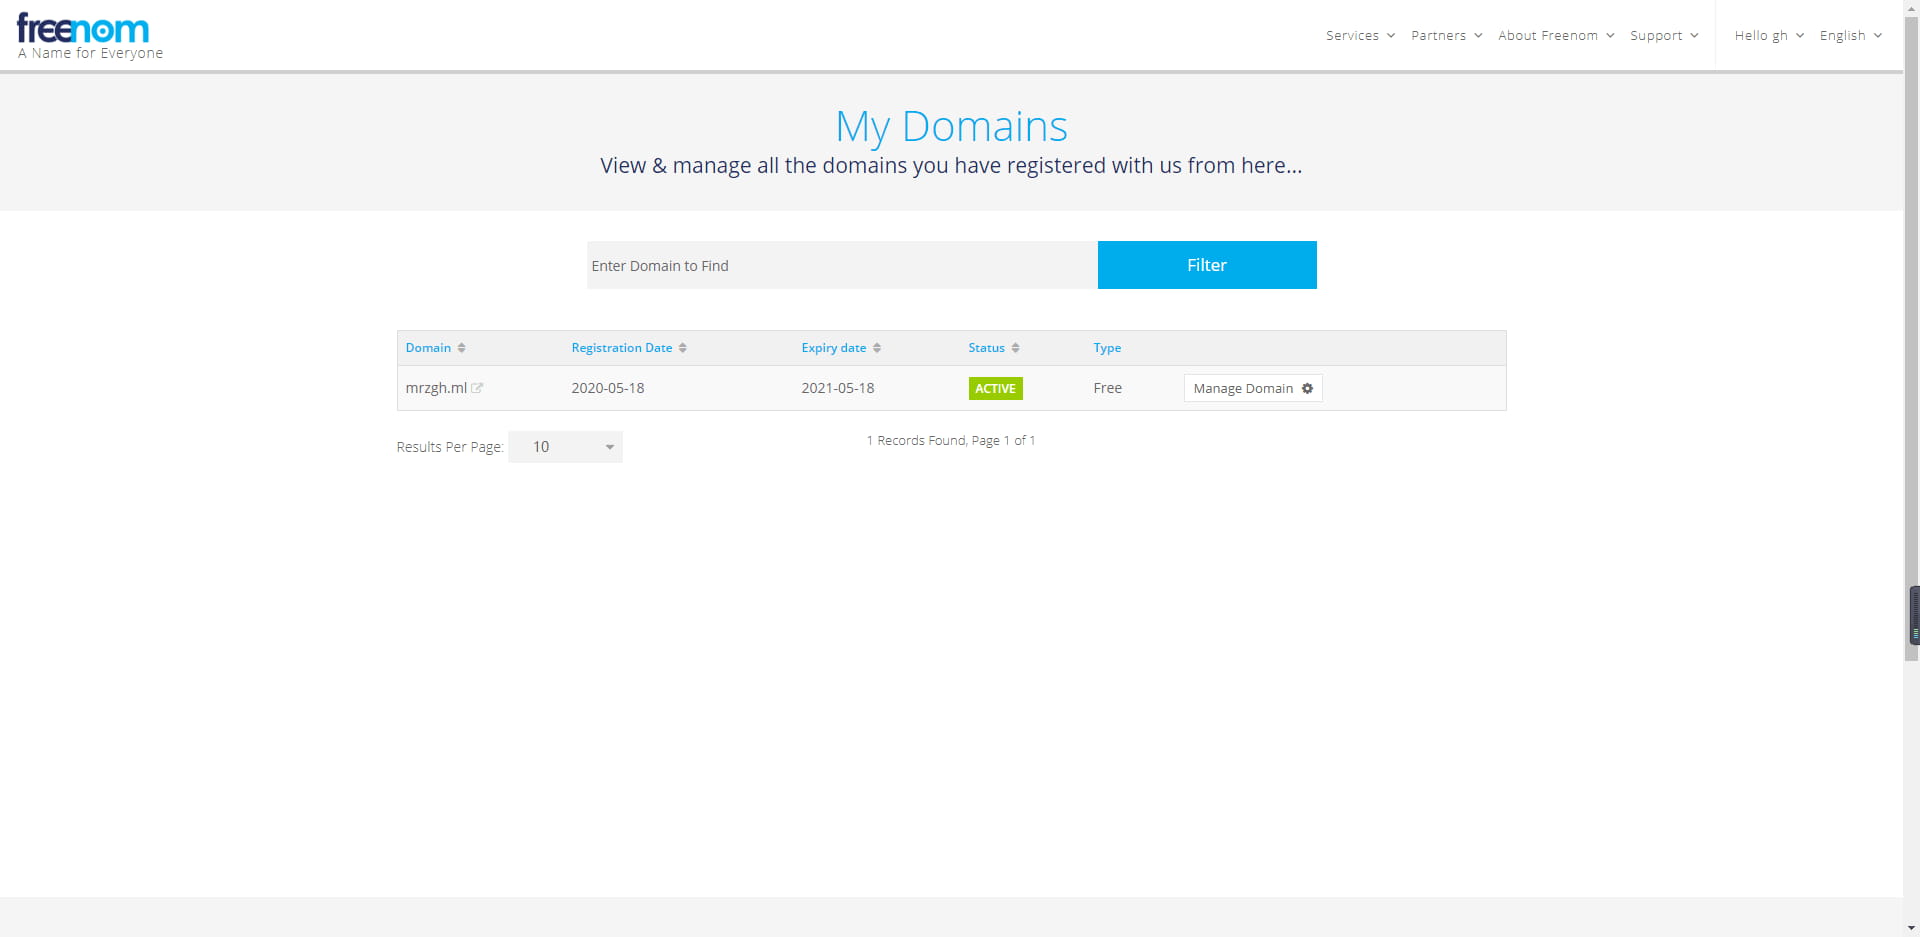Click the gear icon in Manage Domain

coord(1307,388)
